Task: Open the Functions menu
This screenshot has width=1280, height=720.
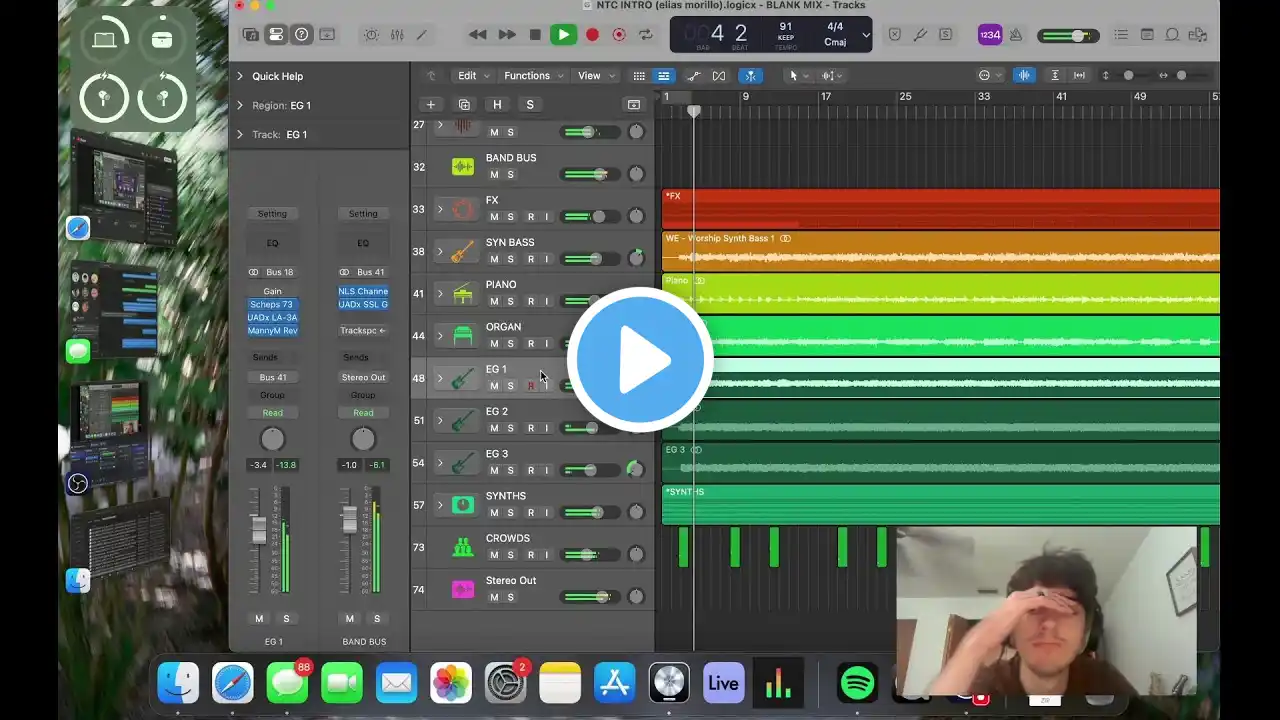Action: point(533,76)
